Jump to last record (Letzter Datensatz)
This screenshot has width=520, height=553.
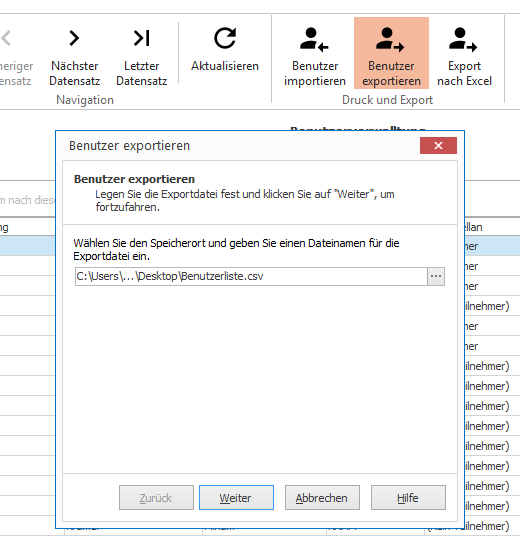coord(141,54)
